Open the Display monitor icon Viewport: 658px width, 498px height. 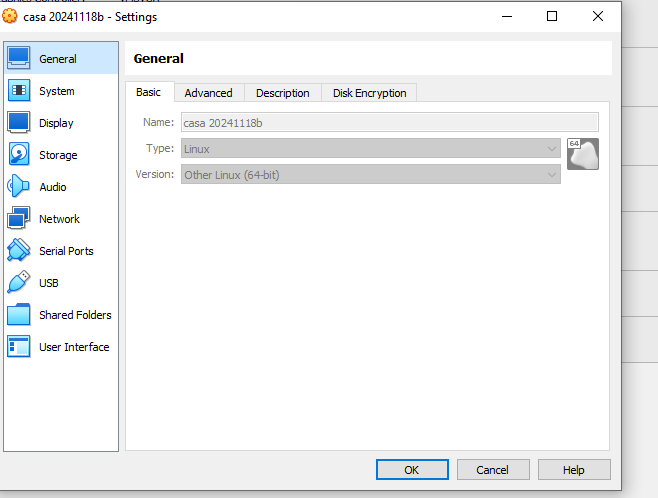(19, 123)
